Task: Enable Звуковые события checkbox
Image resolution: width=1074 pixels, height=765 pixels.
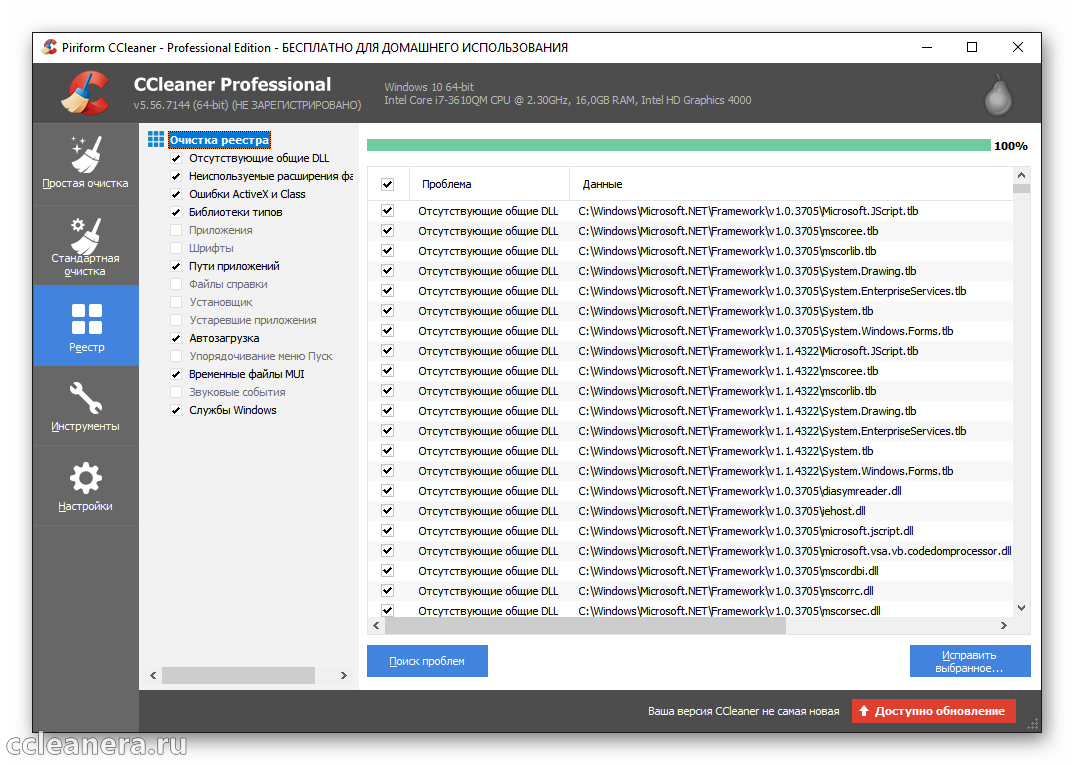Action: click(176, 392)
